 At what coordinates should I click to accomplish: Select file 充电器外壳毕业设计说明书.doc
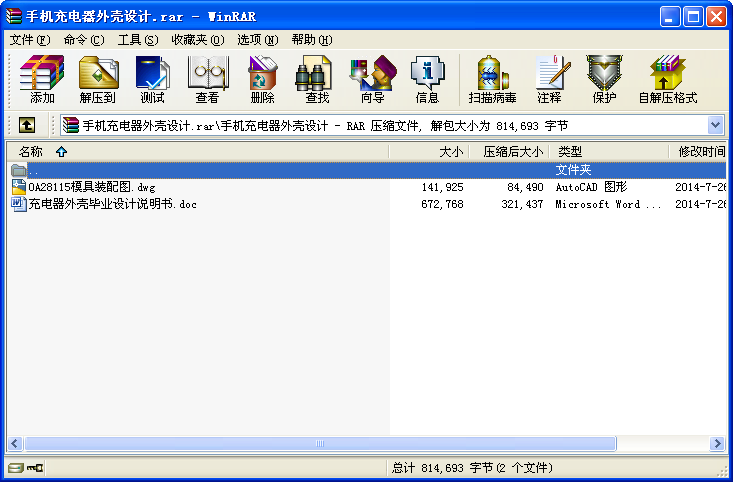[112, 204]
